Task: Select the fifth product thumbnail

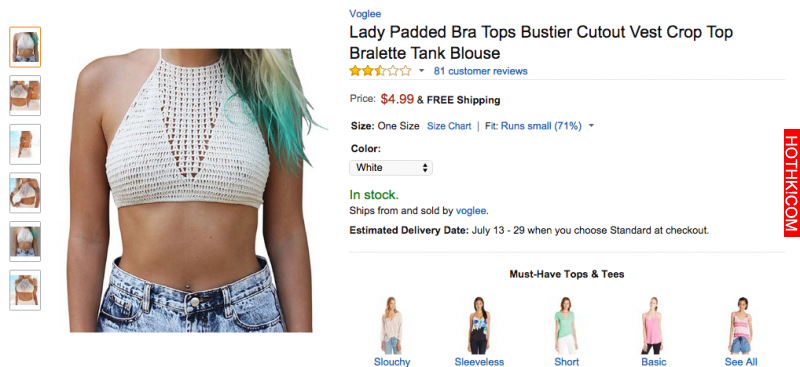Action: pos(25,241)
